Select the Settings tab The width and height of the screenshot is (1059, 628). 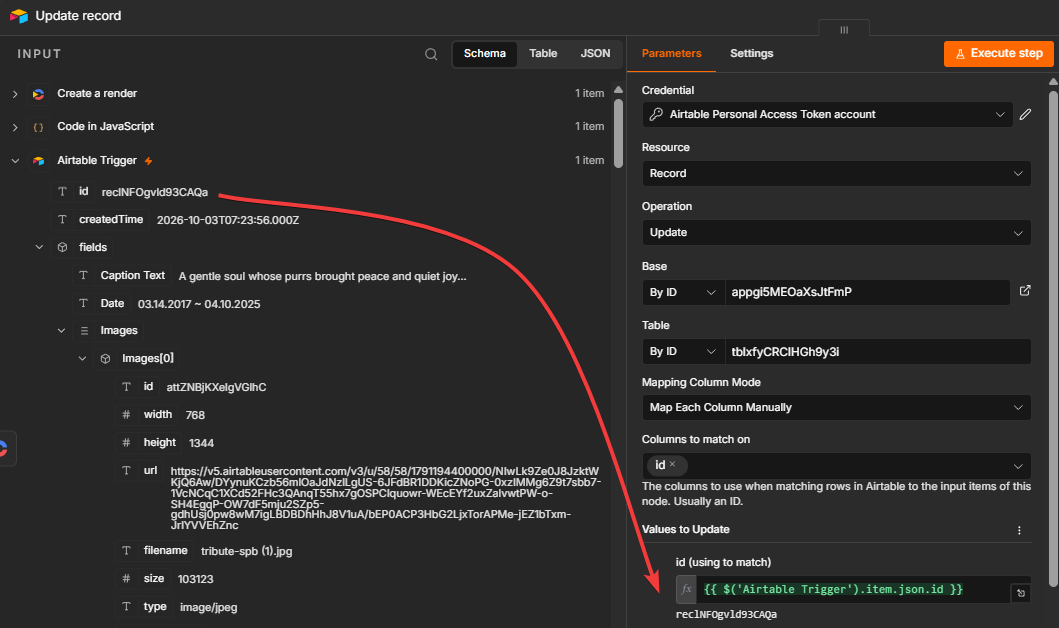tap(751, 53)
